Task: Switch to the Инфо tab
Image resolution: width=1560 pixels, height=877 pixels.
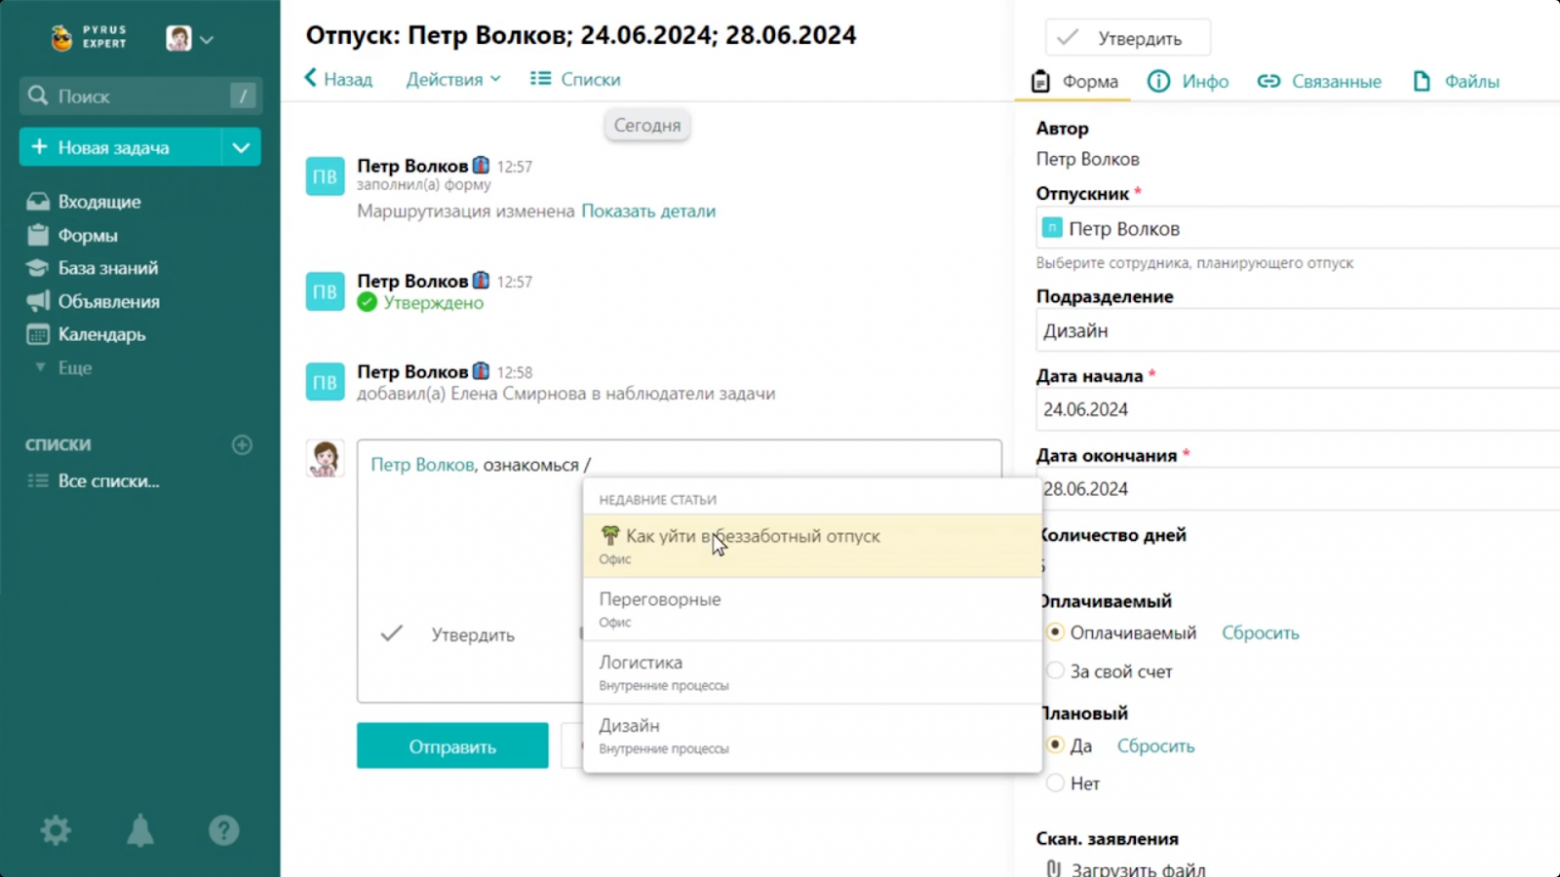Action: [x=1188, y=82]
